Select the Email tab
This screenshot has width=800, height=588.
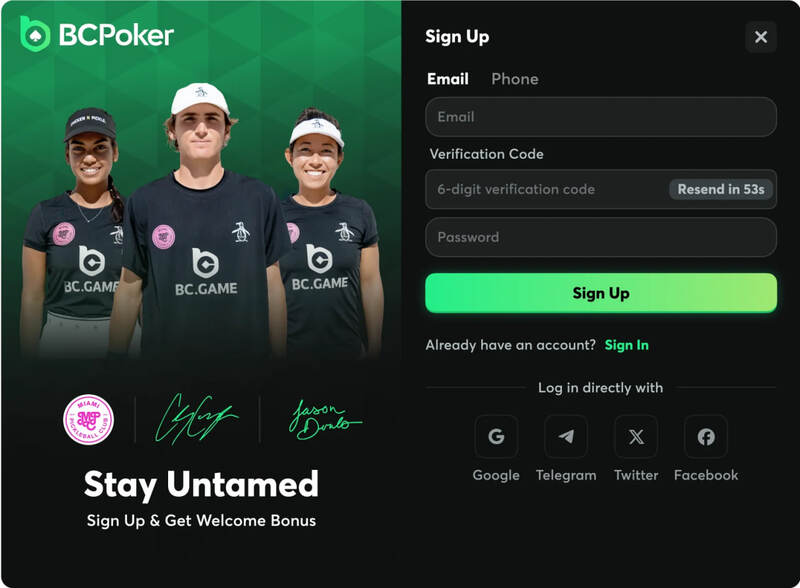pos(448,79)
